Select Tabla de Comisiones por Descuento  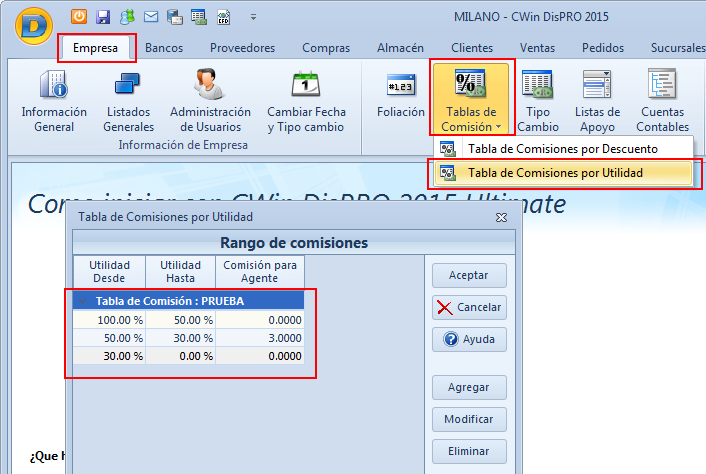(562, 149)
